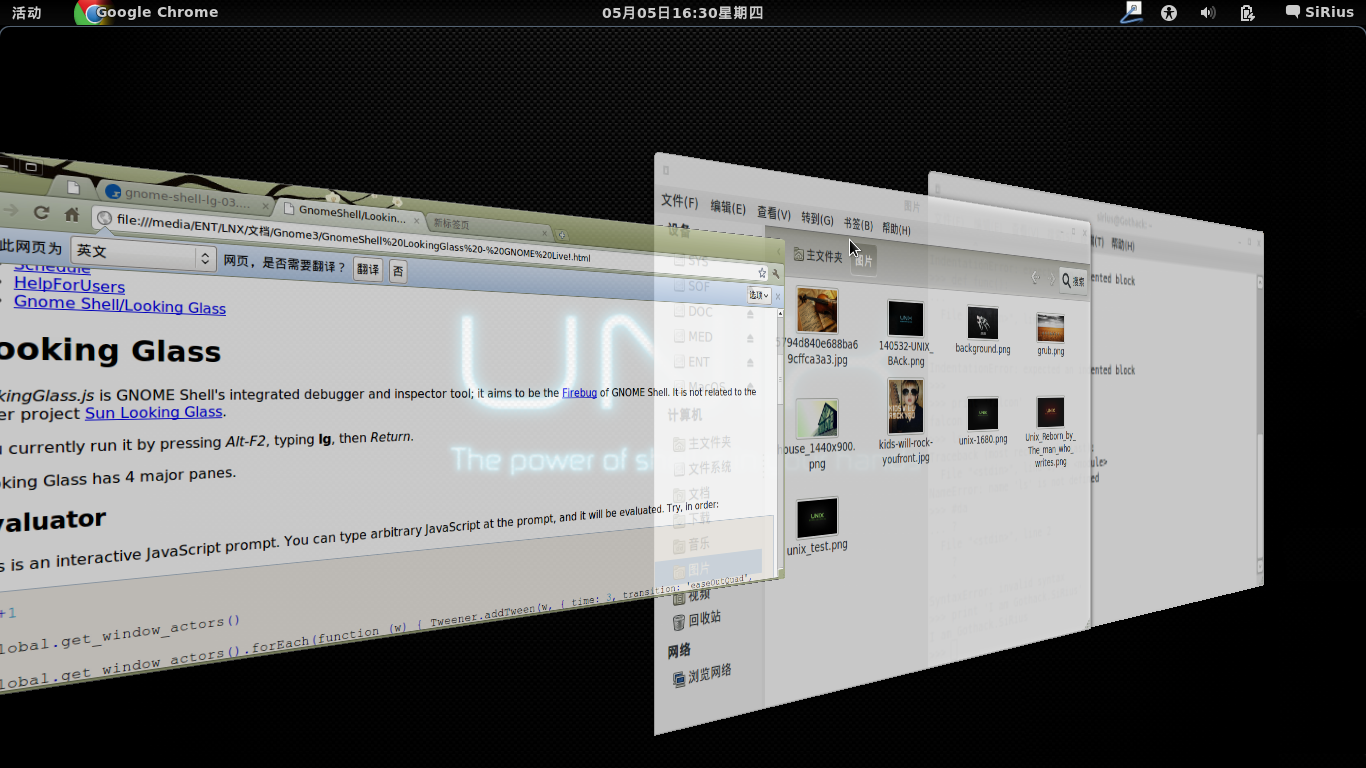The height and width of the screenshot is (768, 1366).
Task: Open a new tab with plus button
Action: click(x=562, y=235)
